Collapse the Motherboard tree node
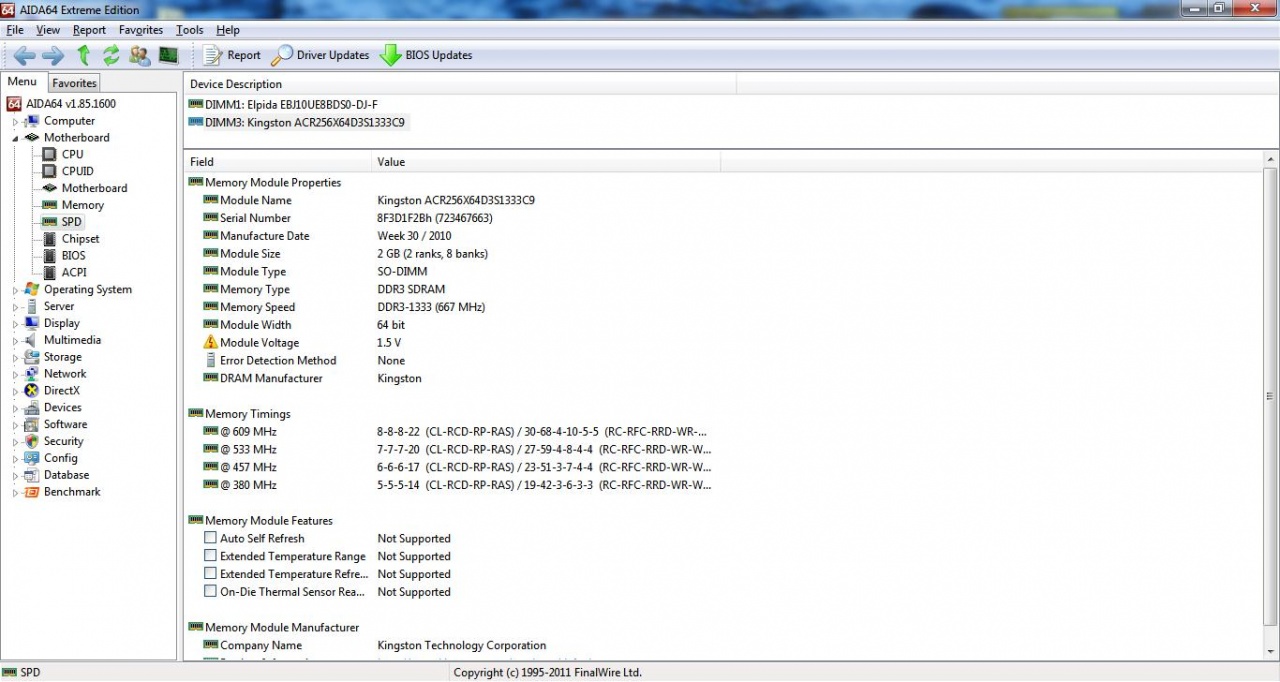The height and width of the screenshot is (682, 1280). [15, 138]
